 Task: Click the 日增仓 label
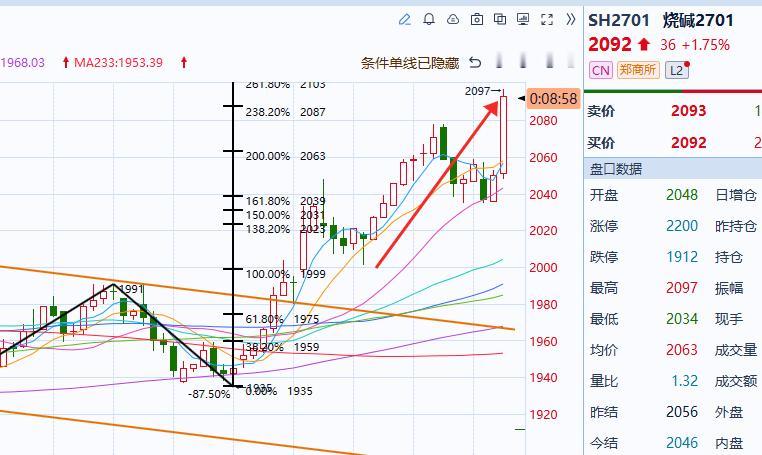pos(736,195)
